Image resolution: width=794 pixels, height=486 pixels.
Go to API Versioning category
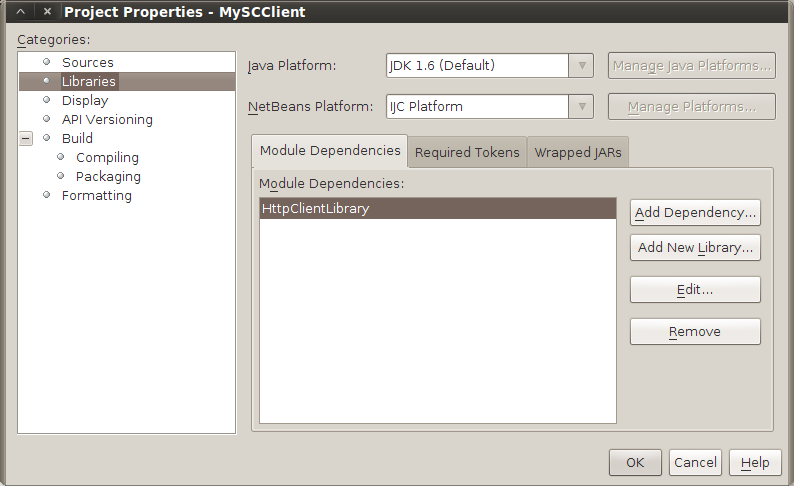coord(107,119)
